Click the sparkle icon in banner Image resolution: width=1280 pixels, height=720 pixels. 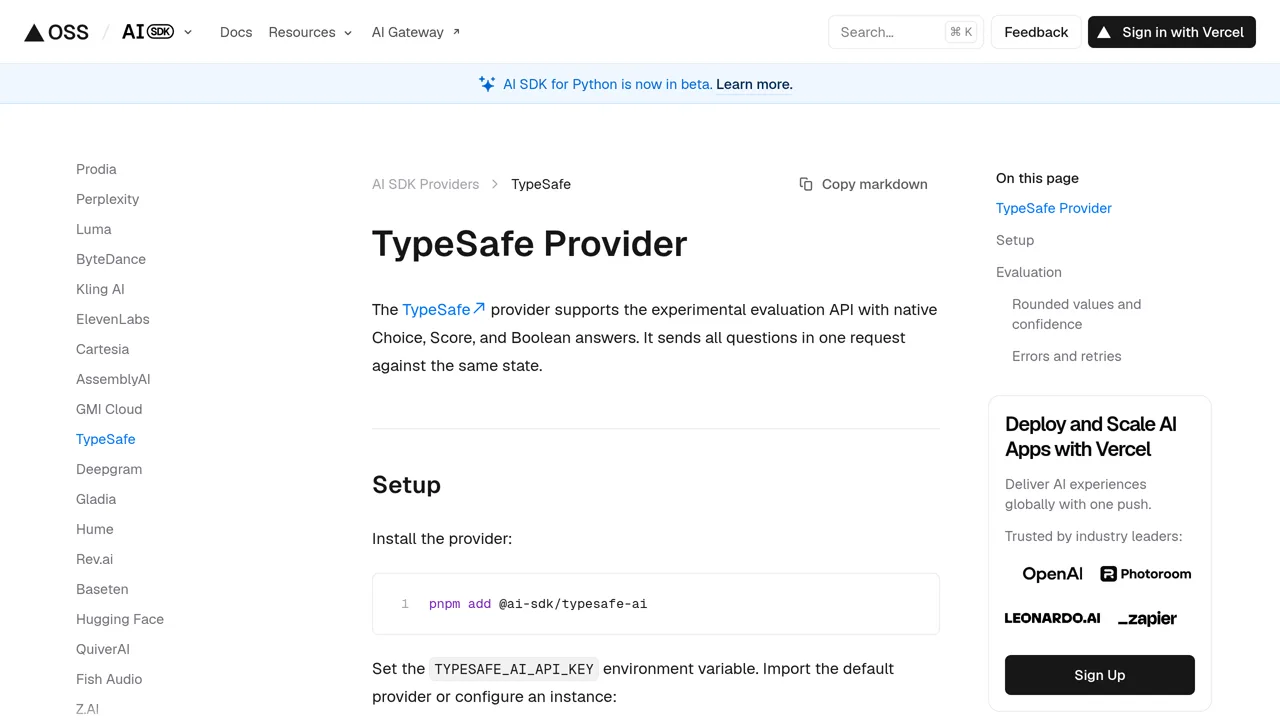coord(487,84)
